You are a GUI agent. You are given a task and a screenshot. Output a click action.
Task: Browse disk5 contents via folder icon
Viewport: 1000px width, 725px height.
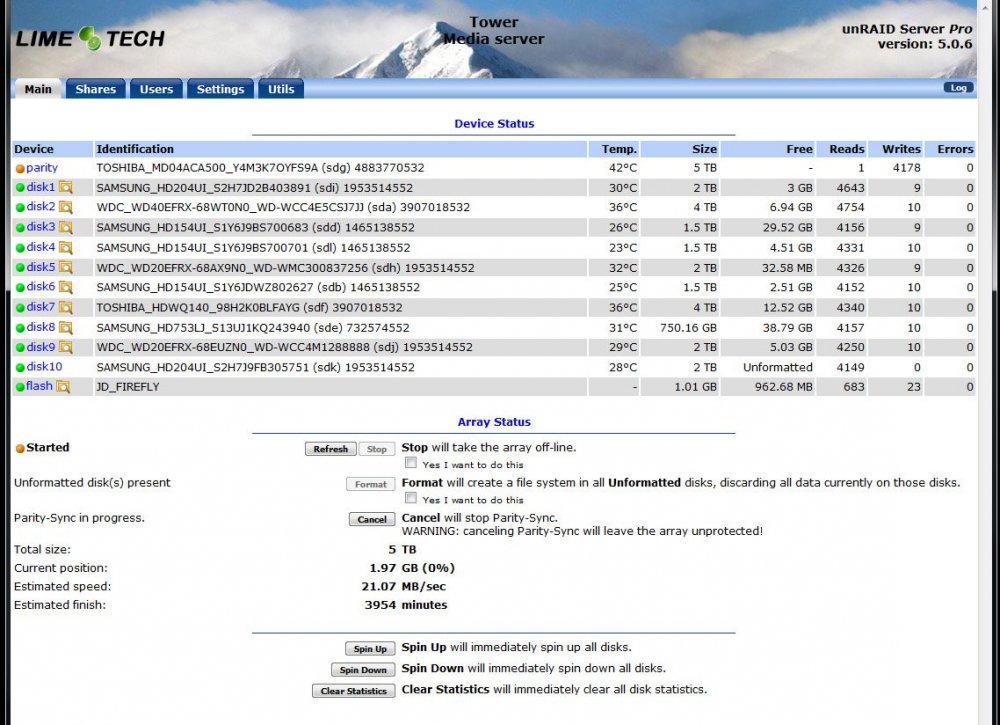click(x=66, y=267)
